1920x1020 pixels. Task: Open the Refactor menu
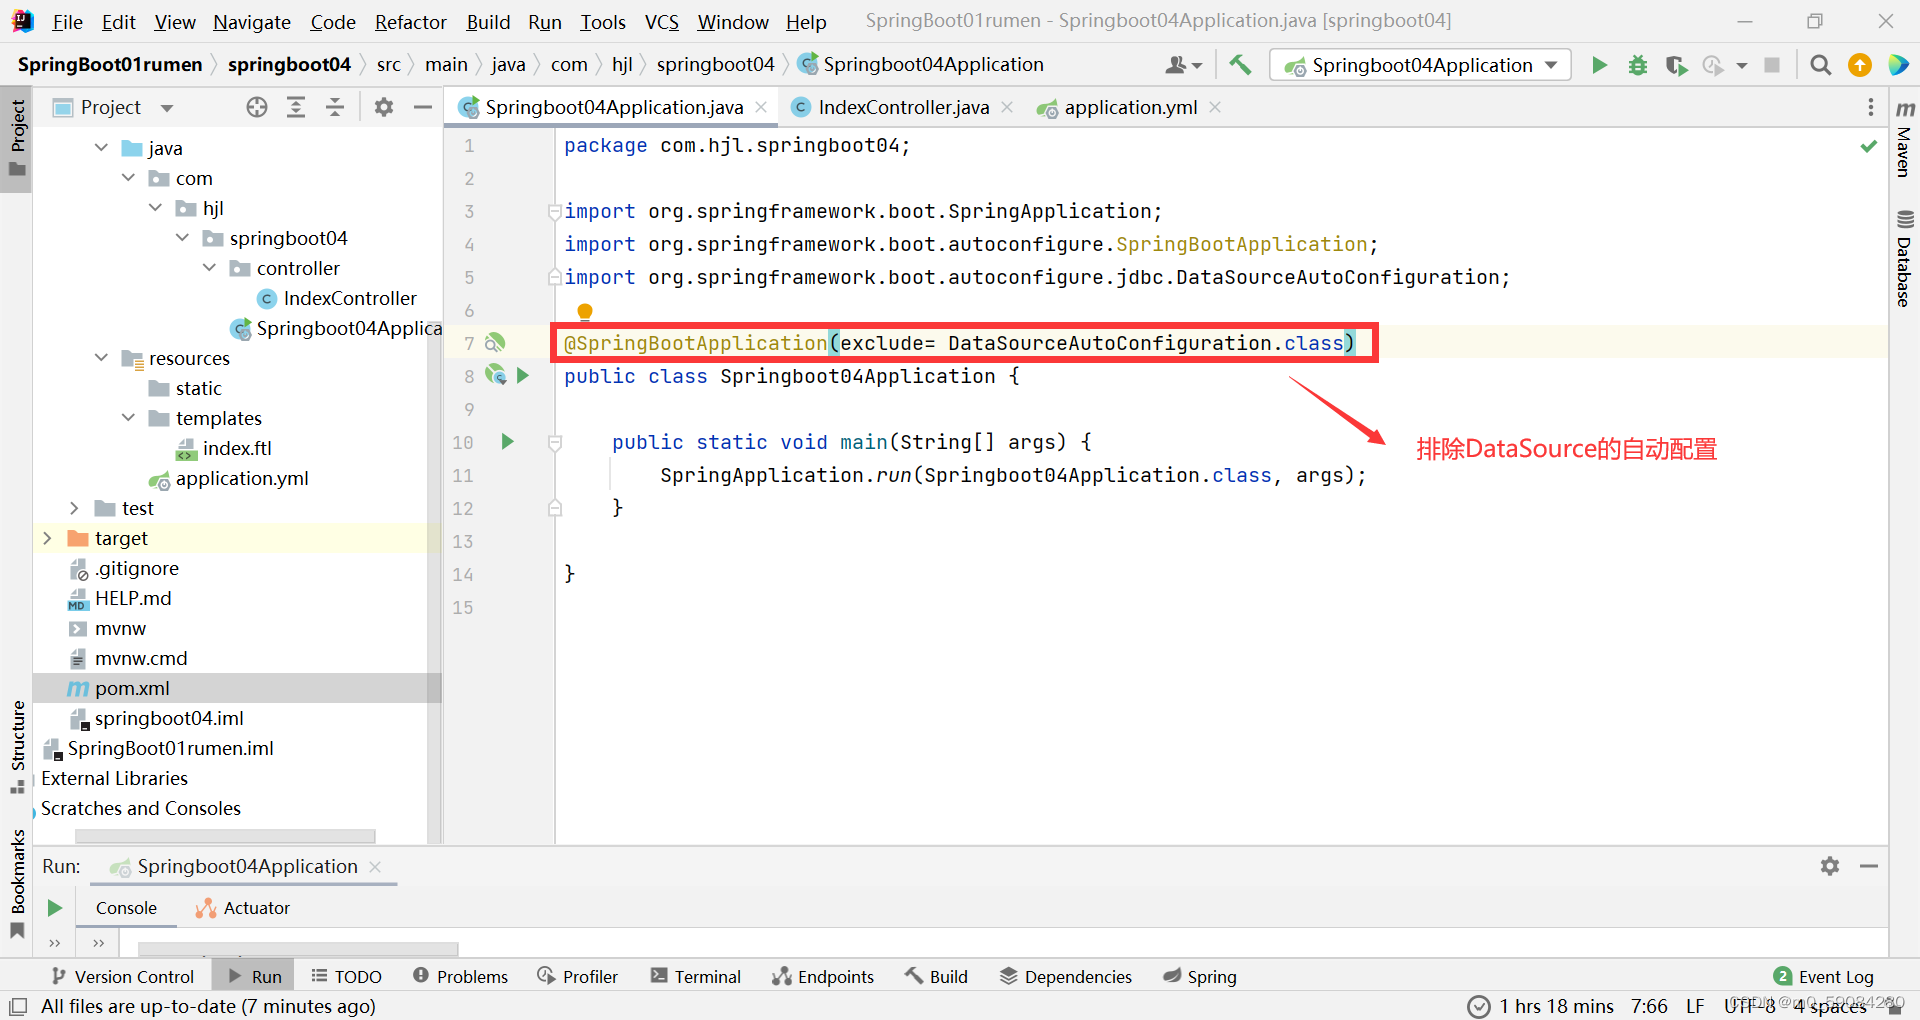[410, 21]
